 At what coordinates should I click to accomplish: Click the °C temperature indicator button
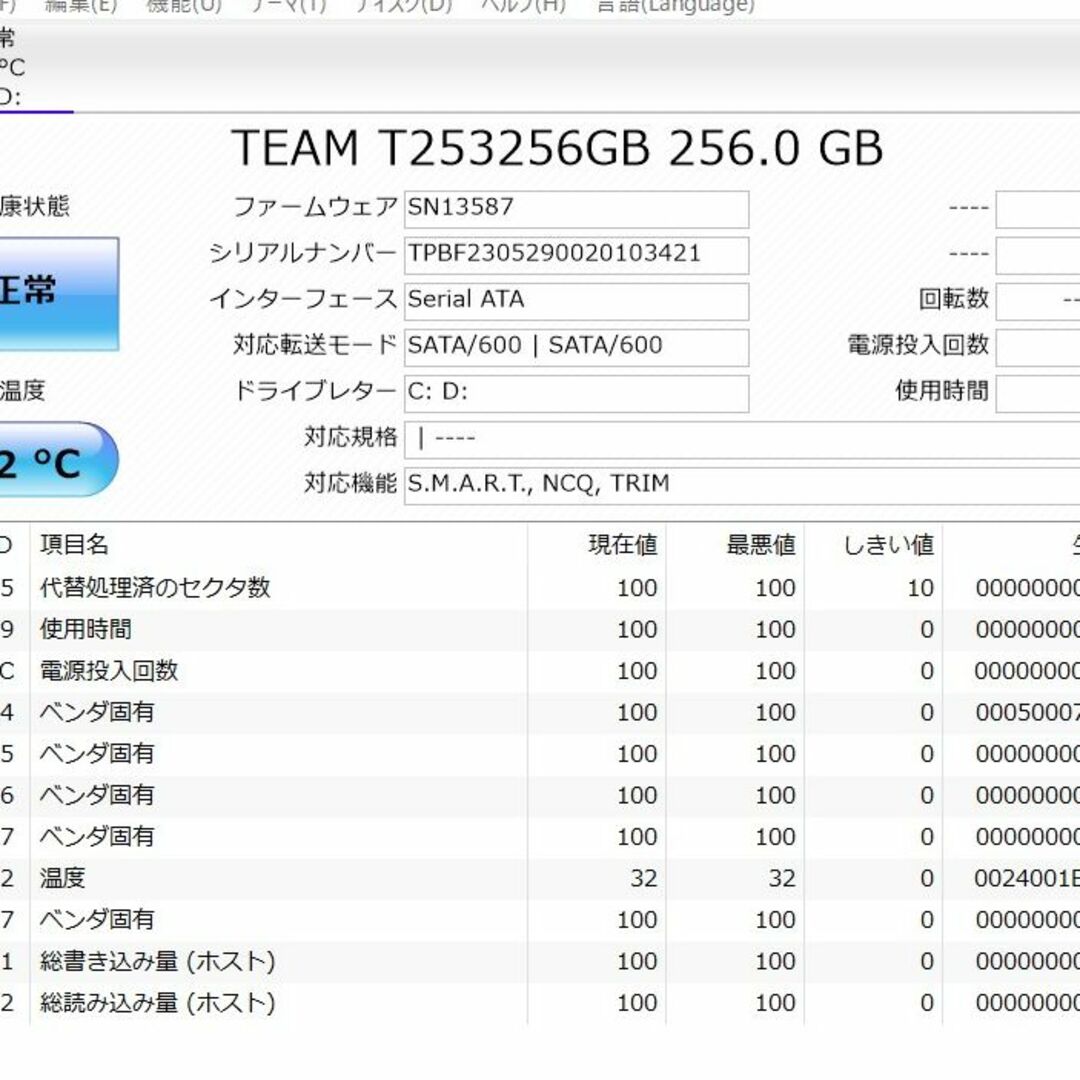pyautogui.click(x=58, y=459)
